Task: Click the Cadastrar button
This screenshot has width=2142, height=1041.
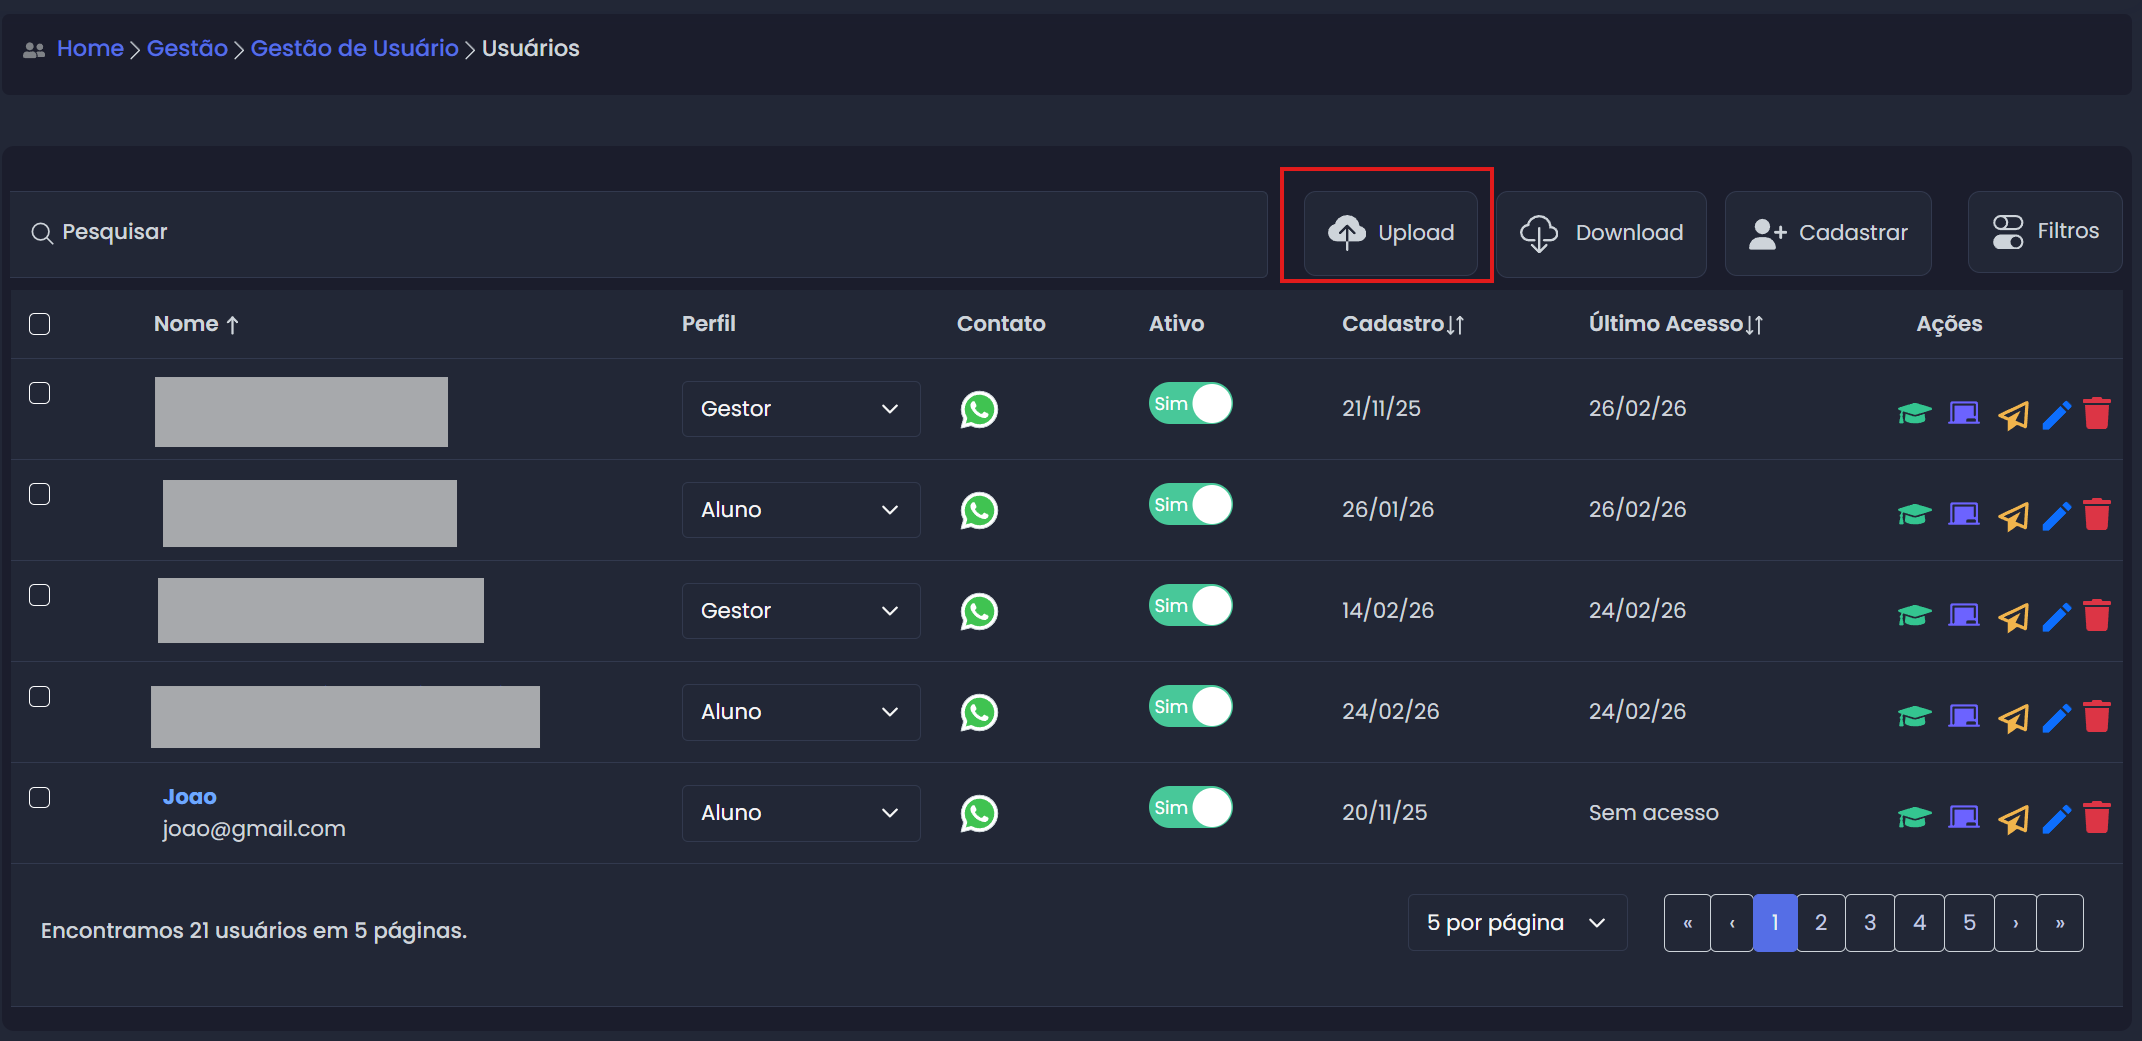Action: [x=1827, y=232]
